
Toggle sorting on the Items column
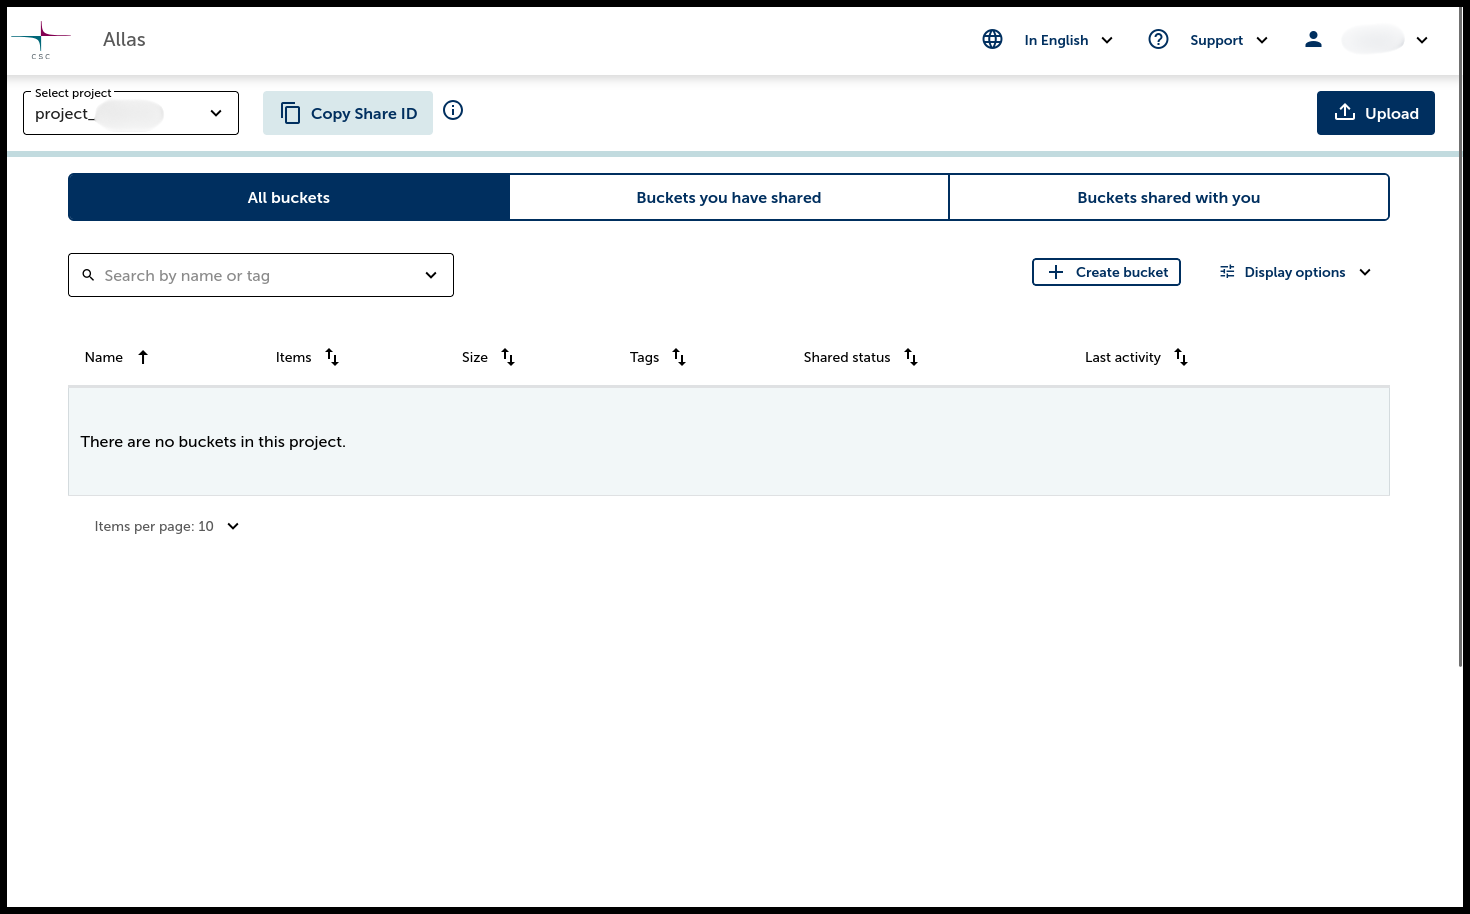coord(331,357)
